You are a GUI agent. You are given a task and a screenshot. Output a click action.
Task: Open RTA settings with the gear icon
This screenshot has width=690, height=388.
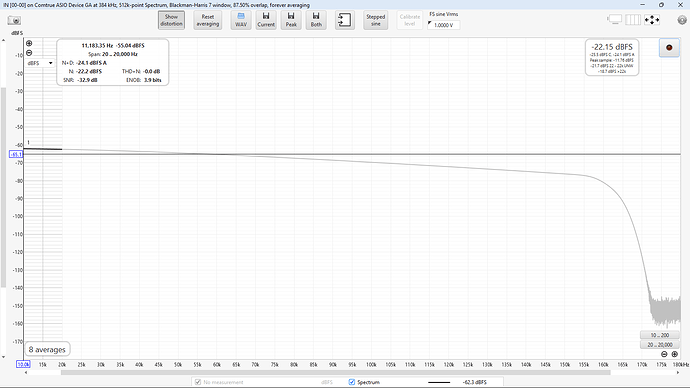(682, 20)
